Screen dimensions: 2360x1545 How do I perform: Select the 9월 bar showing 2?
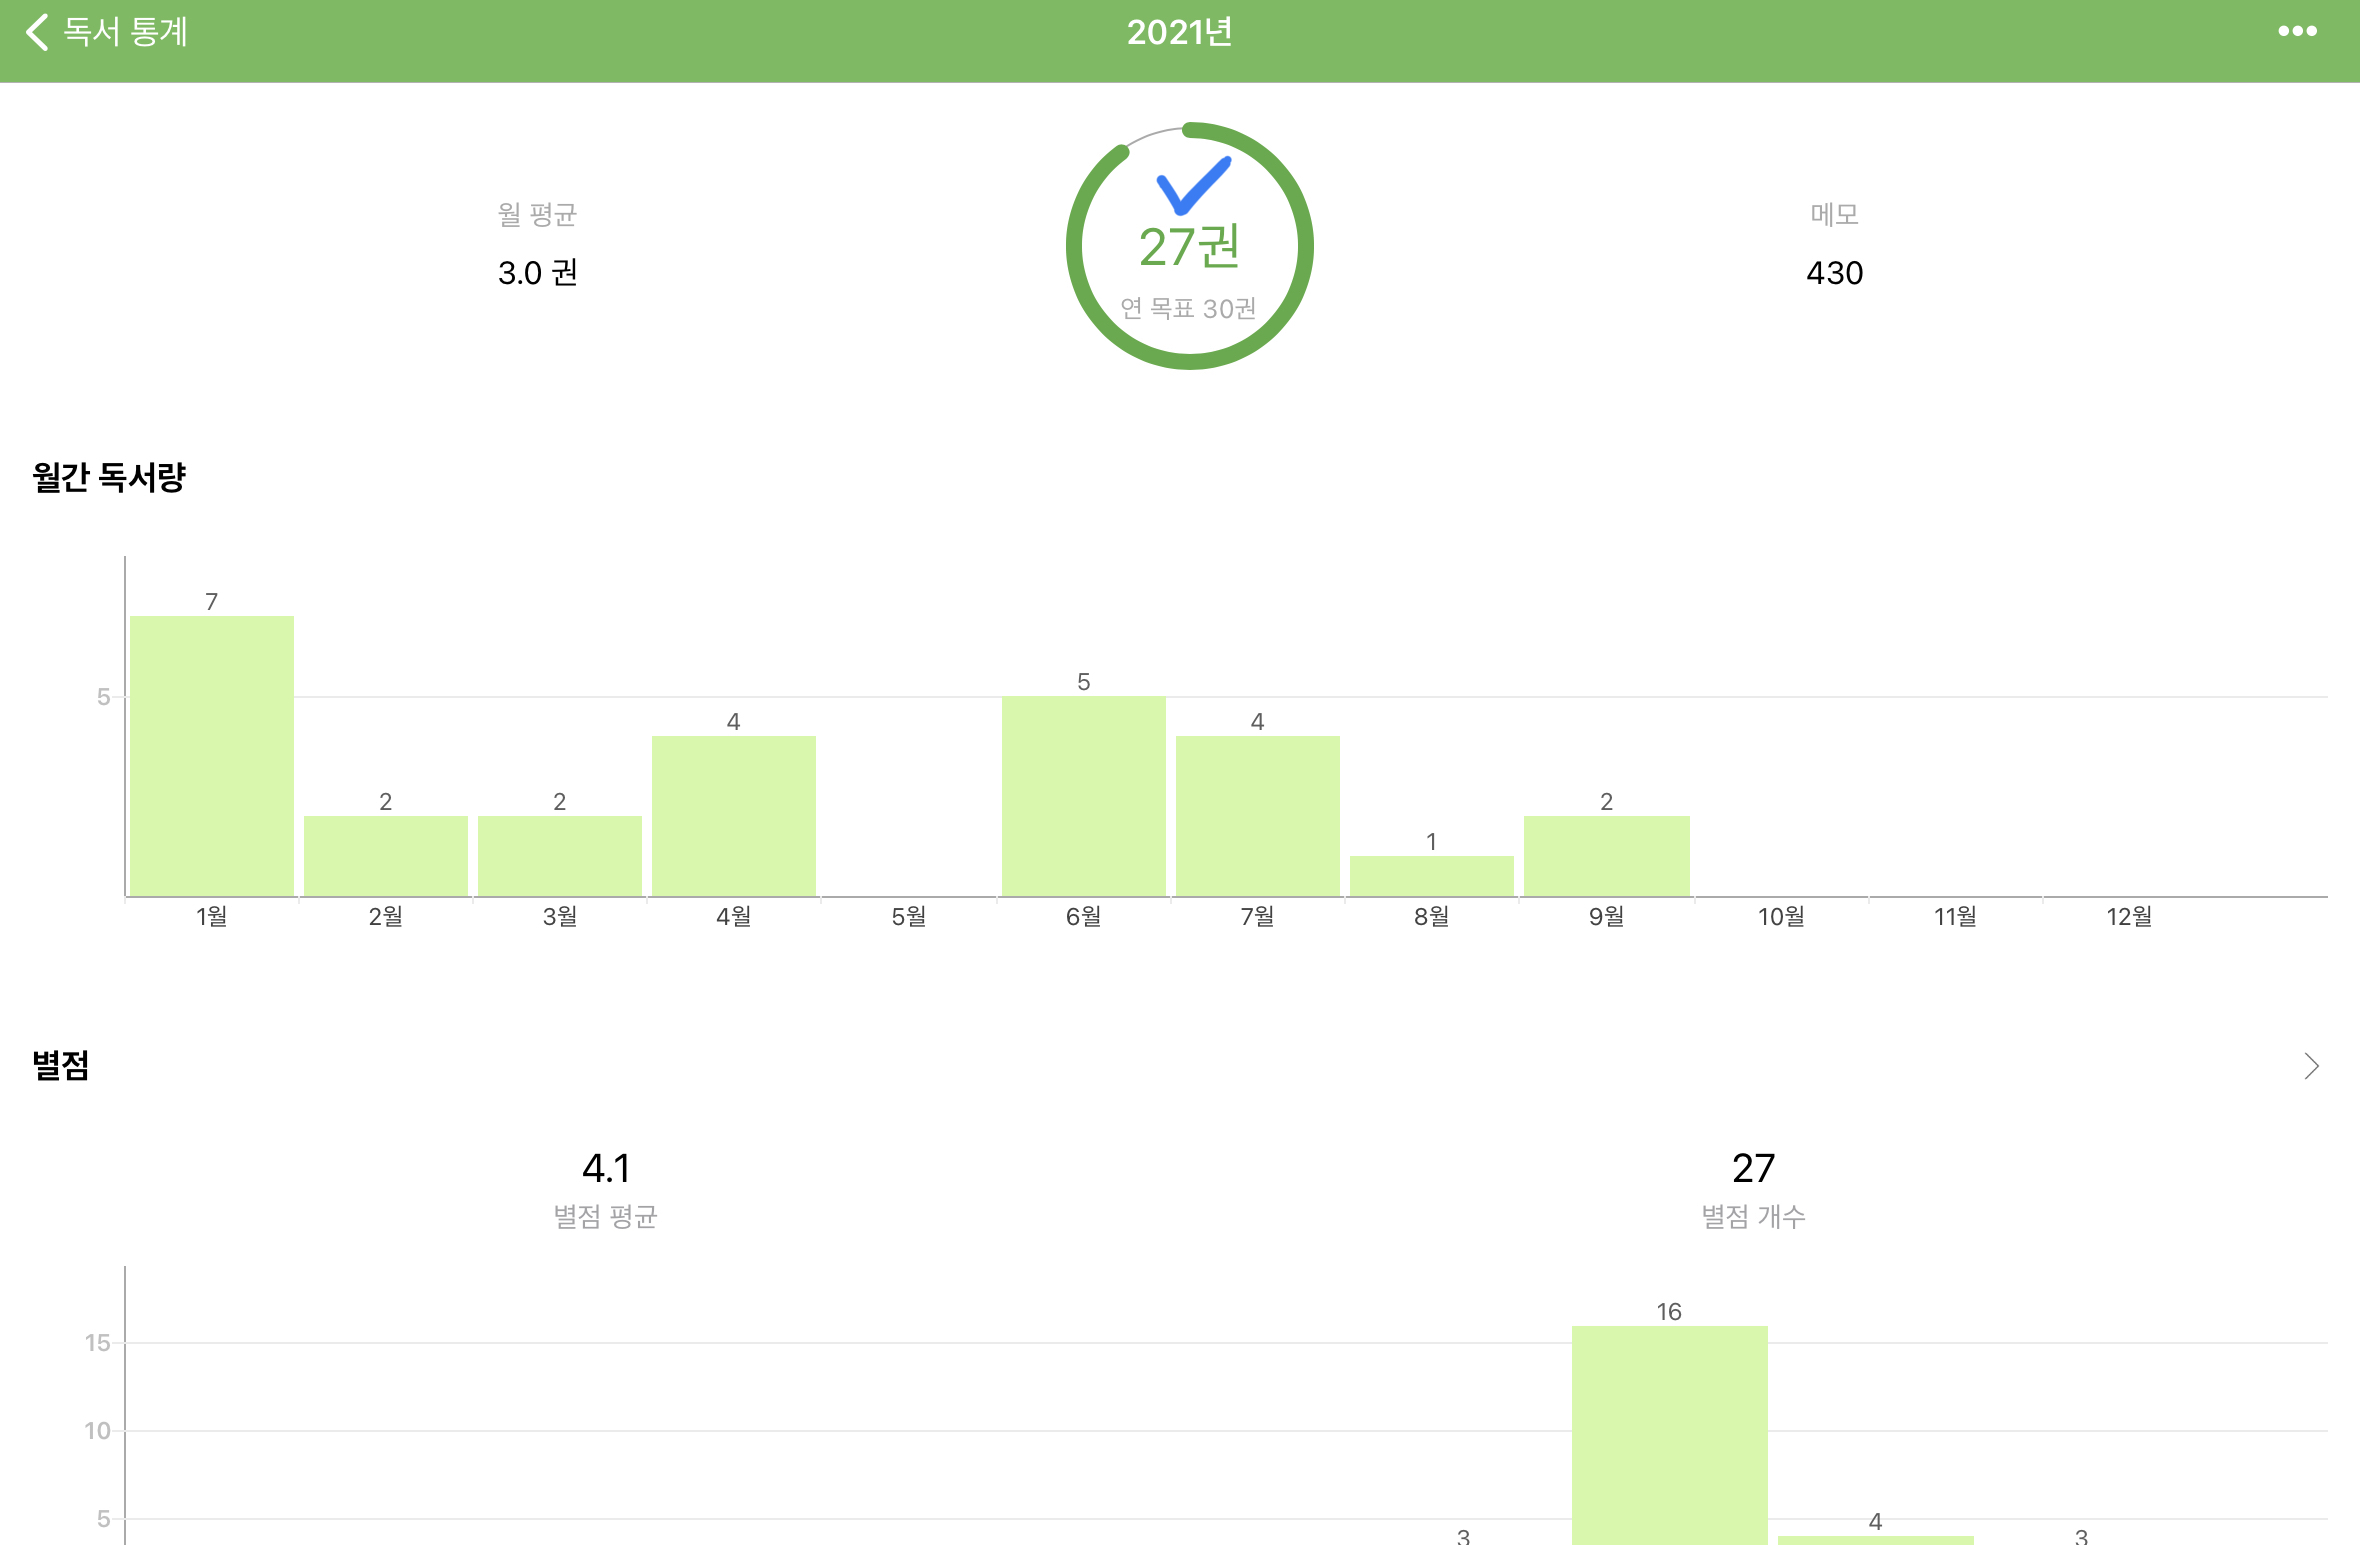(x=1606, y=856)
